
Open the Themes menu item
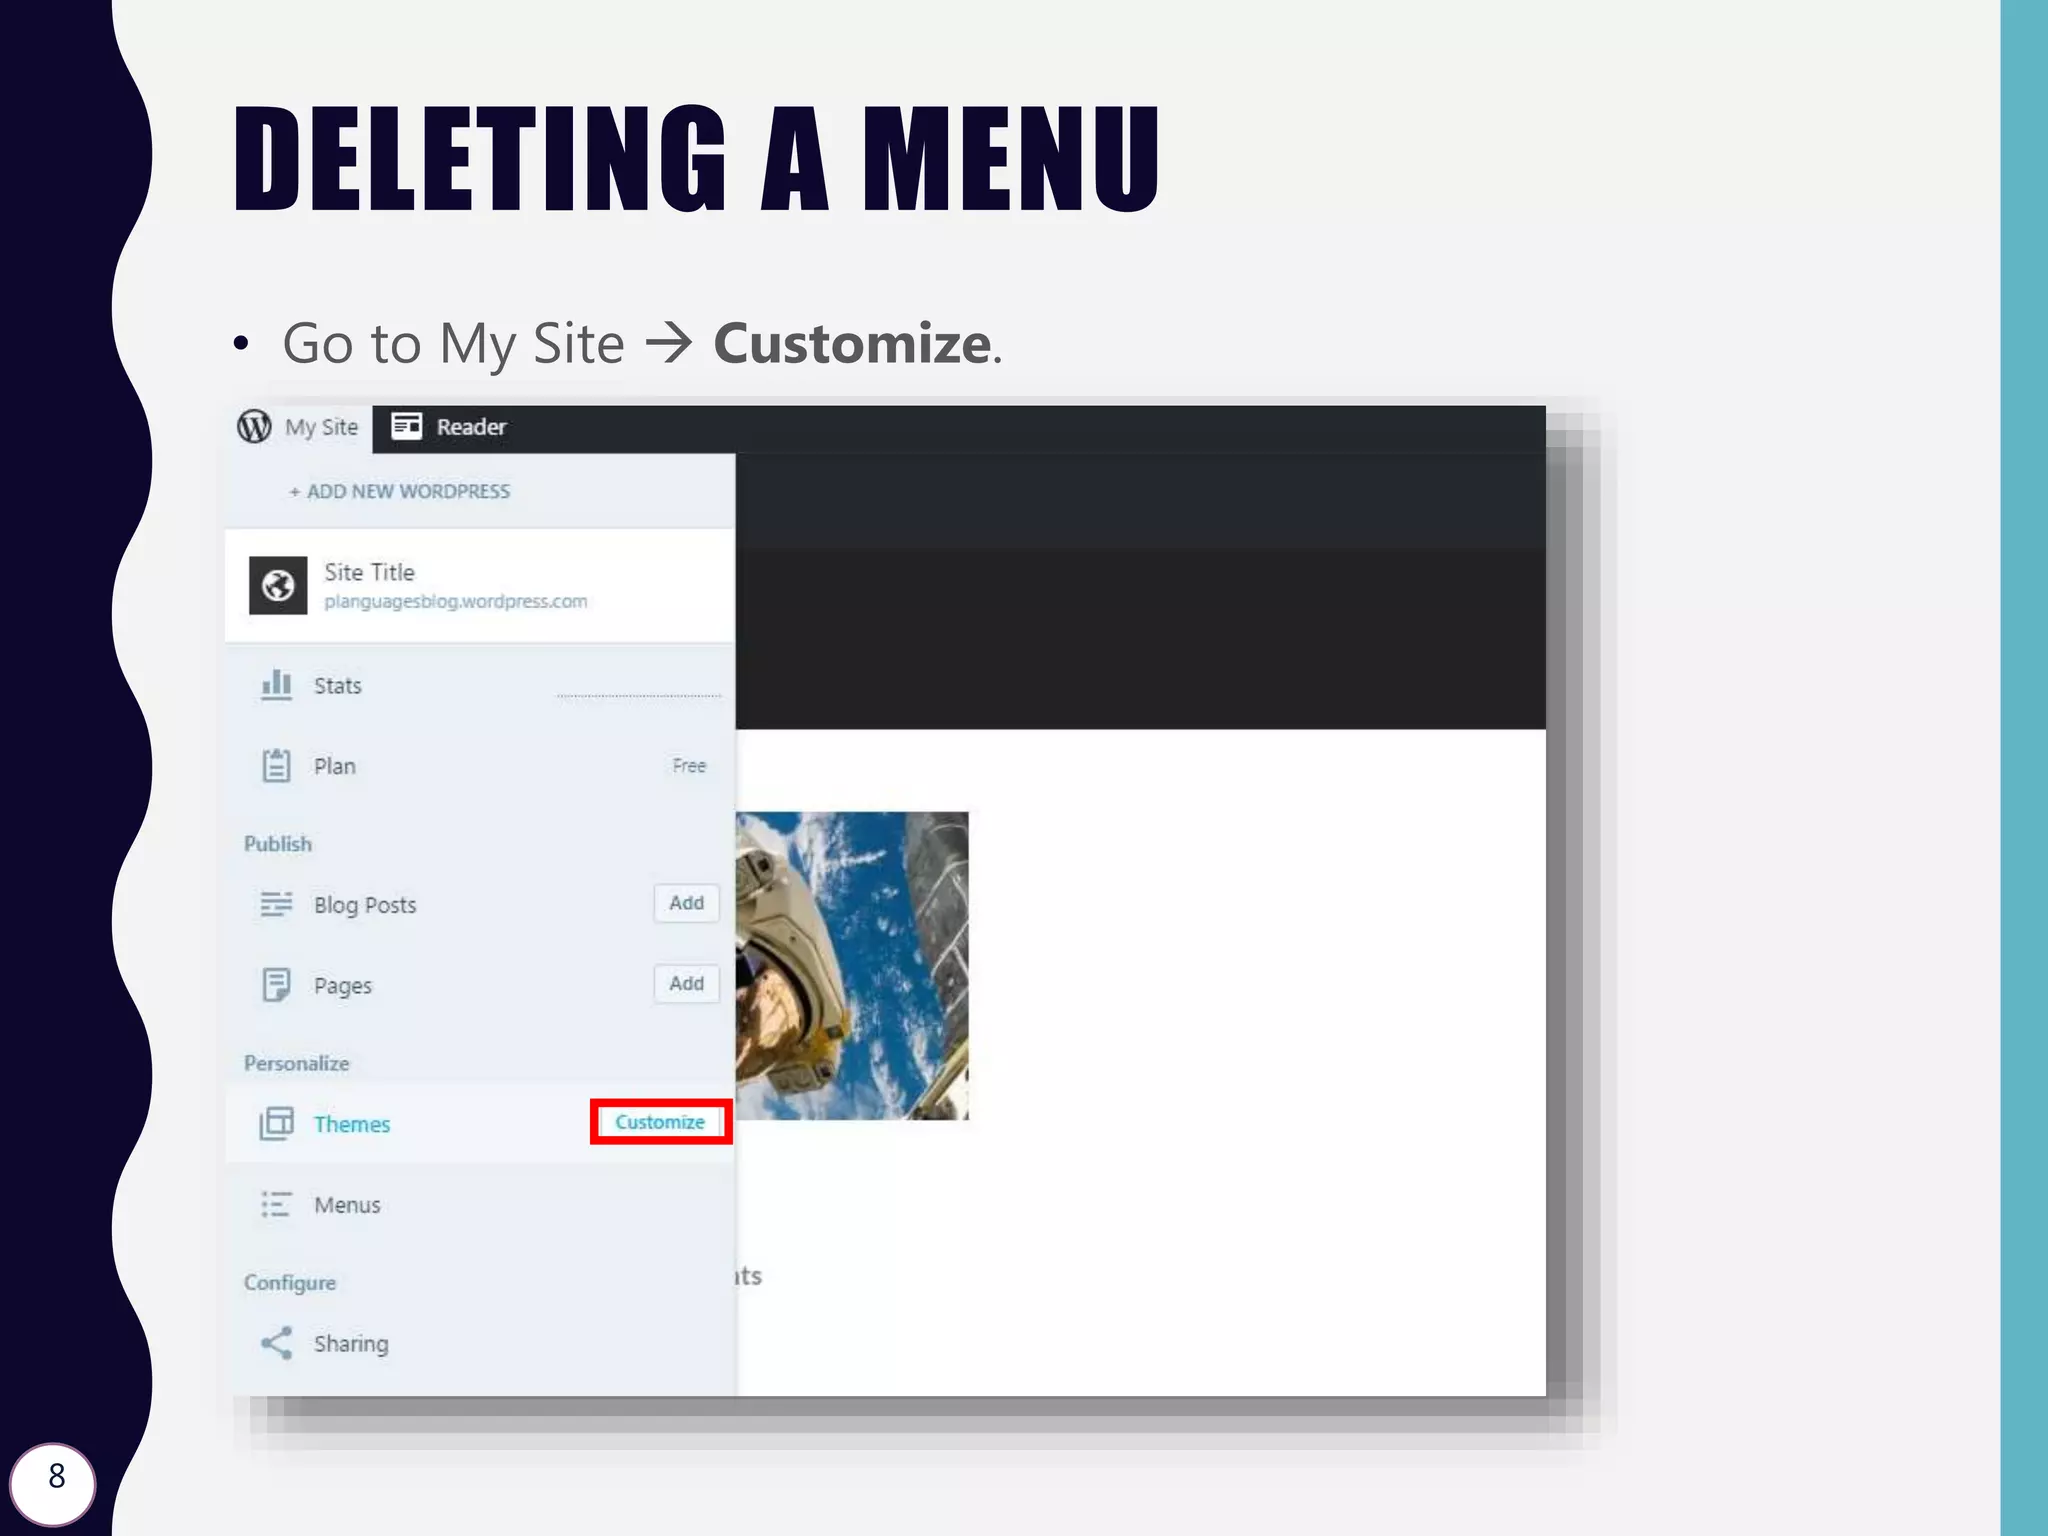tap(352, 1124)
